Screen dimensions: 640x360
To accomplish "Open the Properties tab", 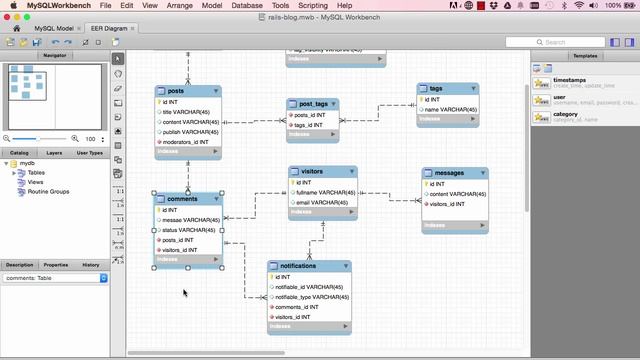I will point(56,265).
